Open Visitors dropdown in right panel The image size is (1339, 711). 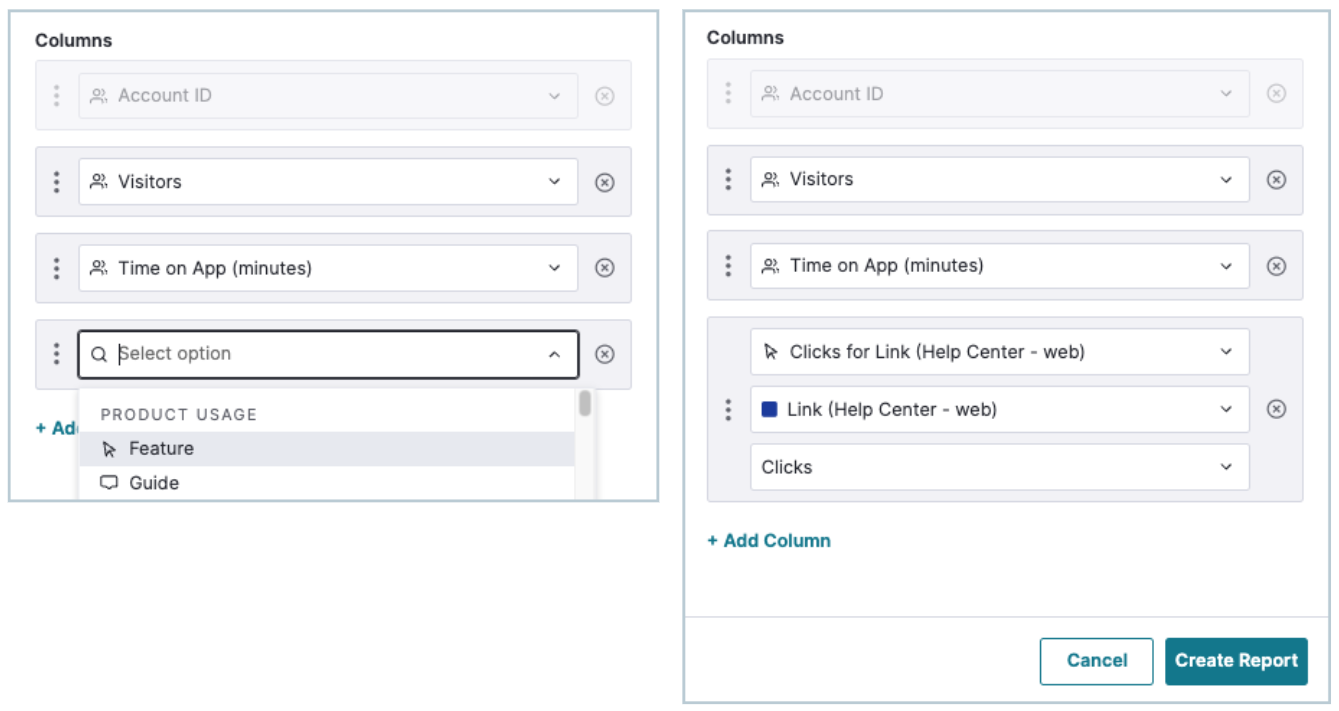1000,179
